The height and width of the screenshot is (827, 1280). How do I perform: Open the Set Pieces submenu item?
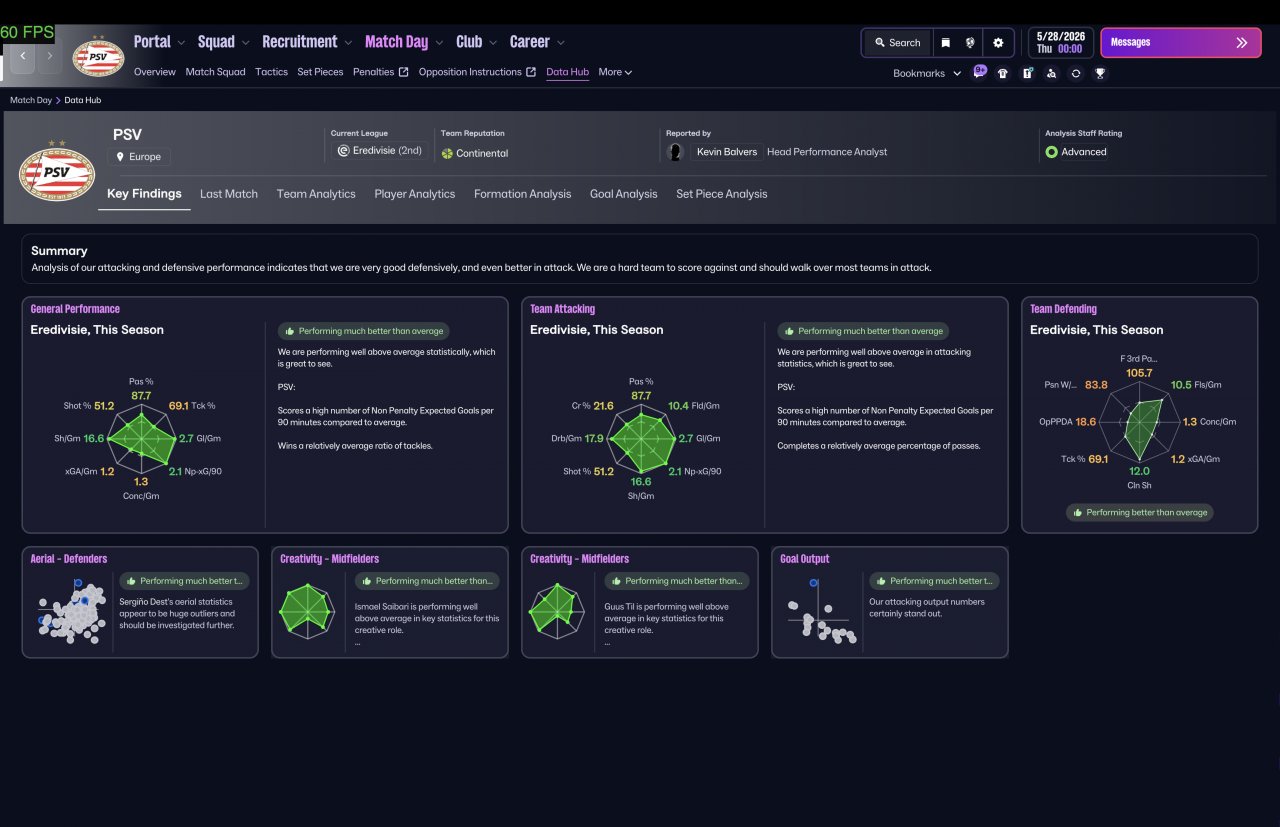[x=320, y=72]
